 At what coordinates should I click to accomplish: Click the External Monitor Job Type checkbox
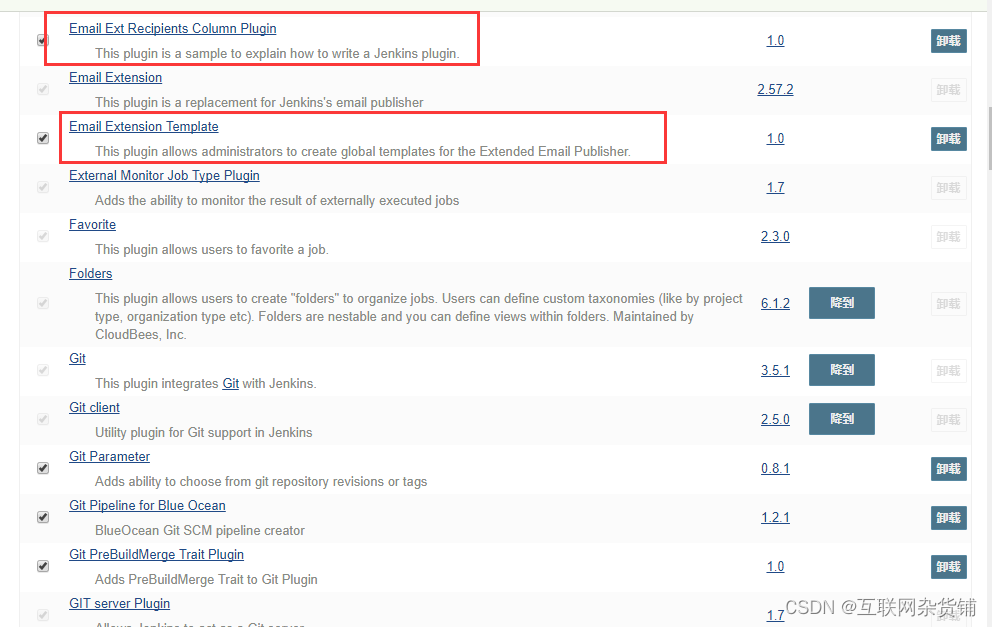43,187
